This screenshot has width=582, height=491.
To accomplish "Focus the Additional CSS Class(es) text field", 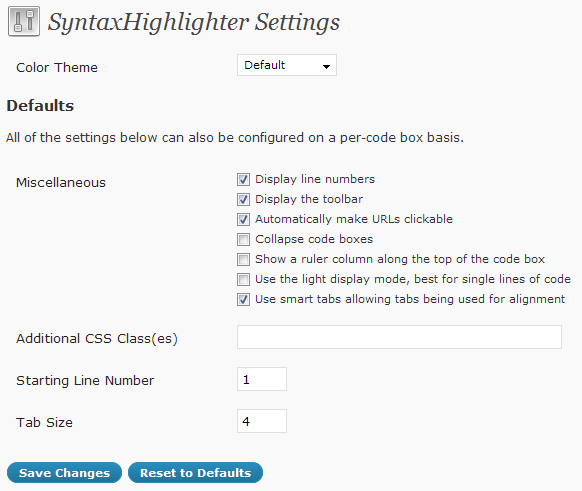I will coord(399,337).
